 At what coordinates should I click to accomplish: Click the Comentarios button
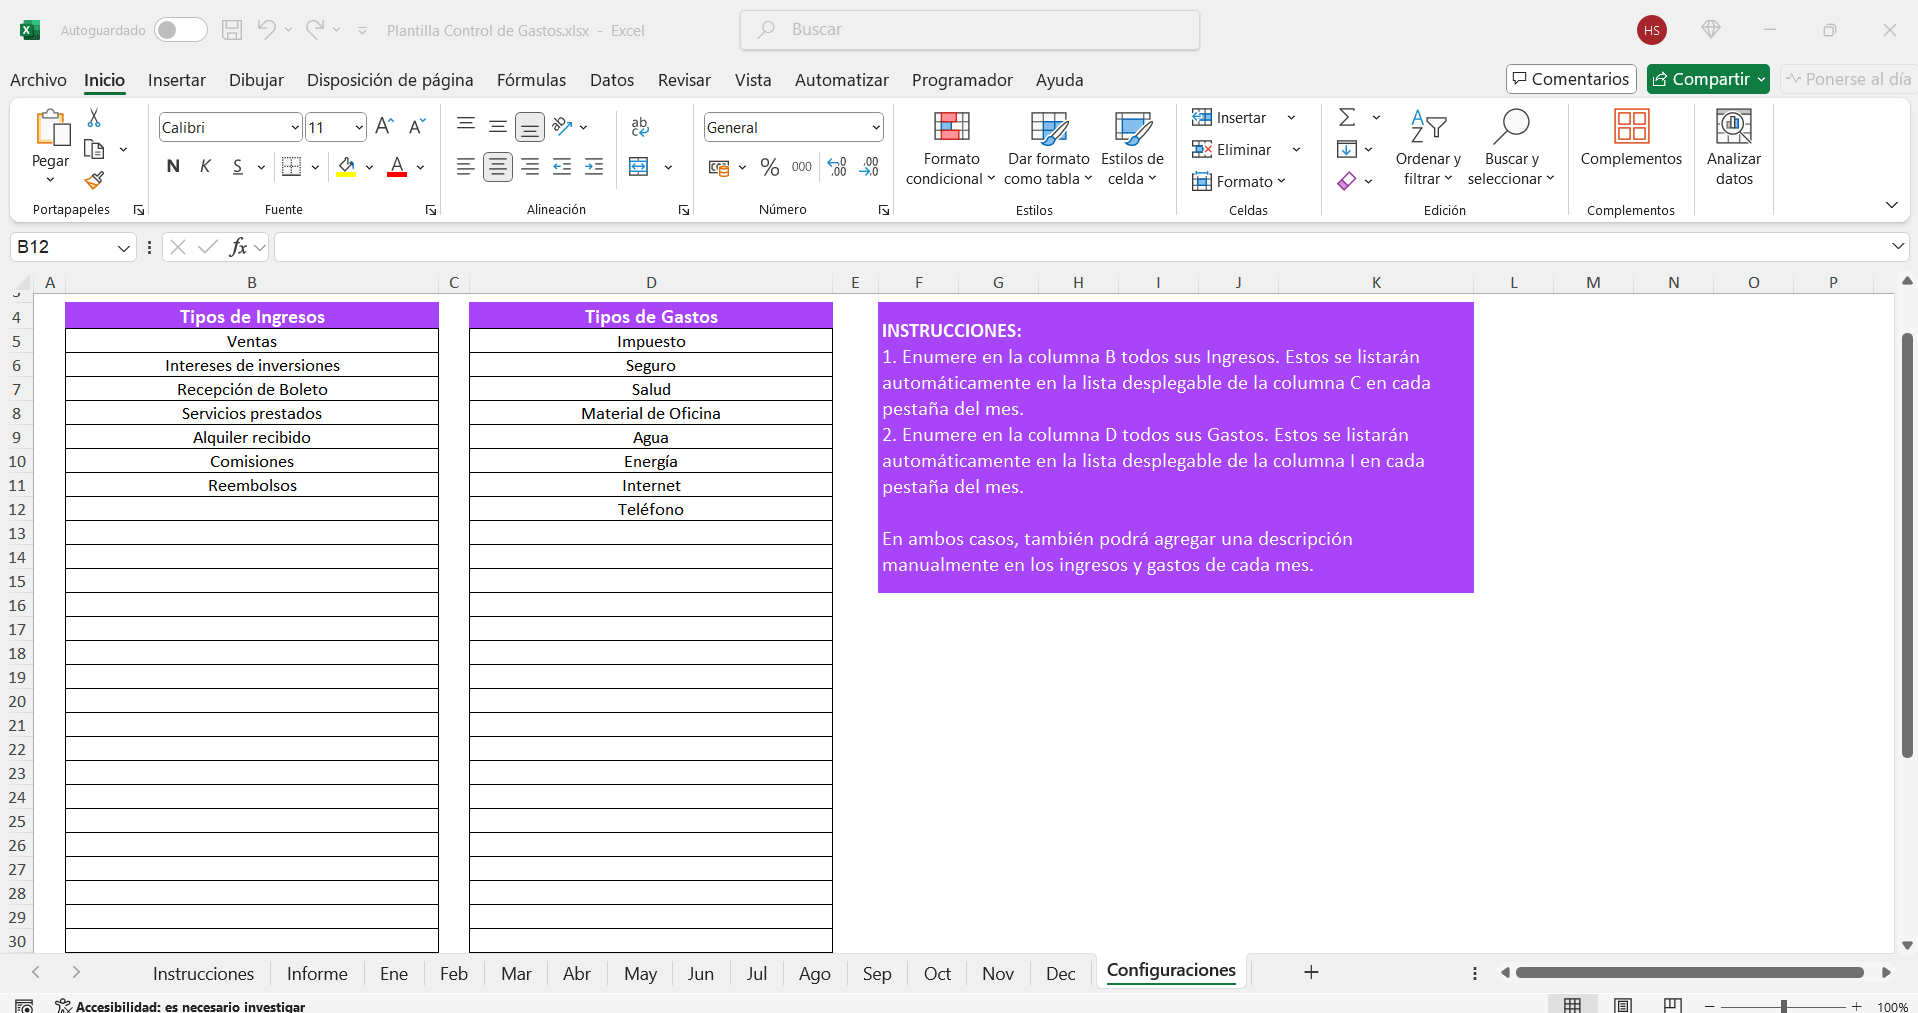point(1571,79)
